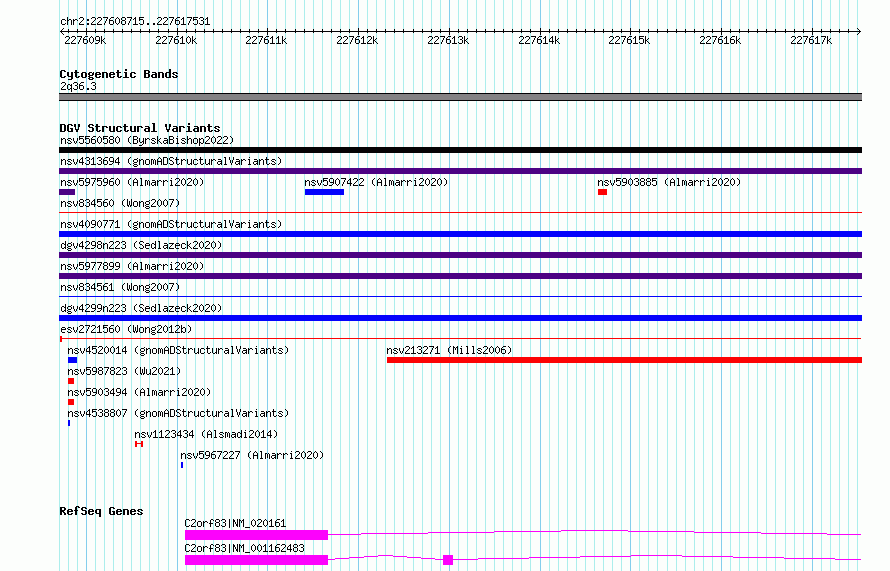Screen dimensions: 890x571
Task: Click the right arrowhead of the ruler
Action: coord(859,32)
